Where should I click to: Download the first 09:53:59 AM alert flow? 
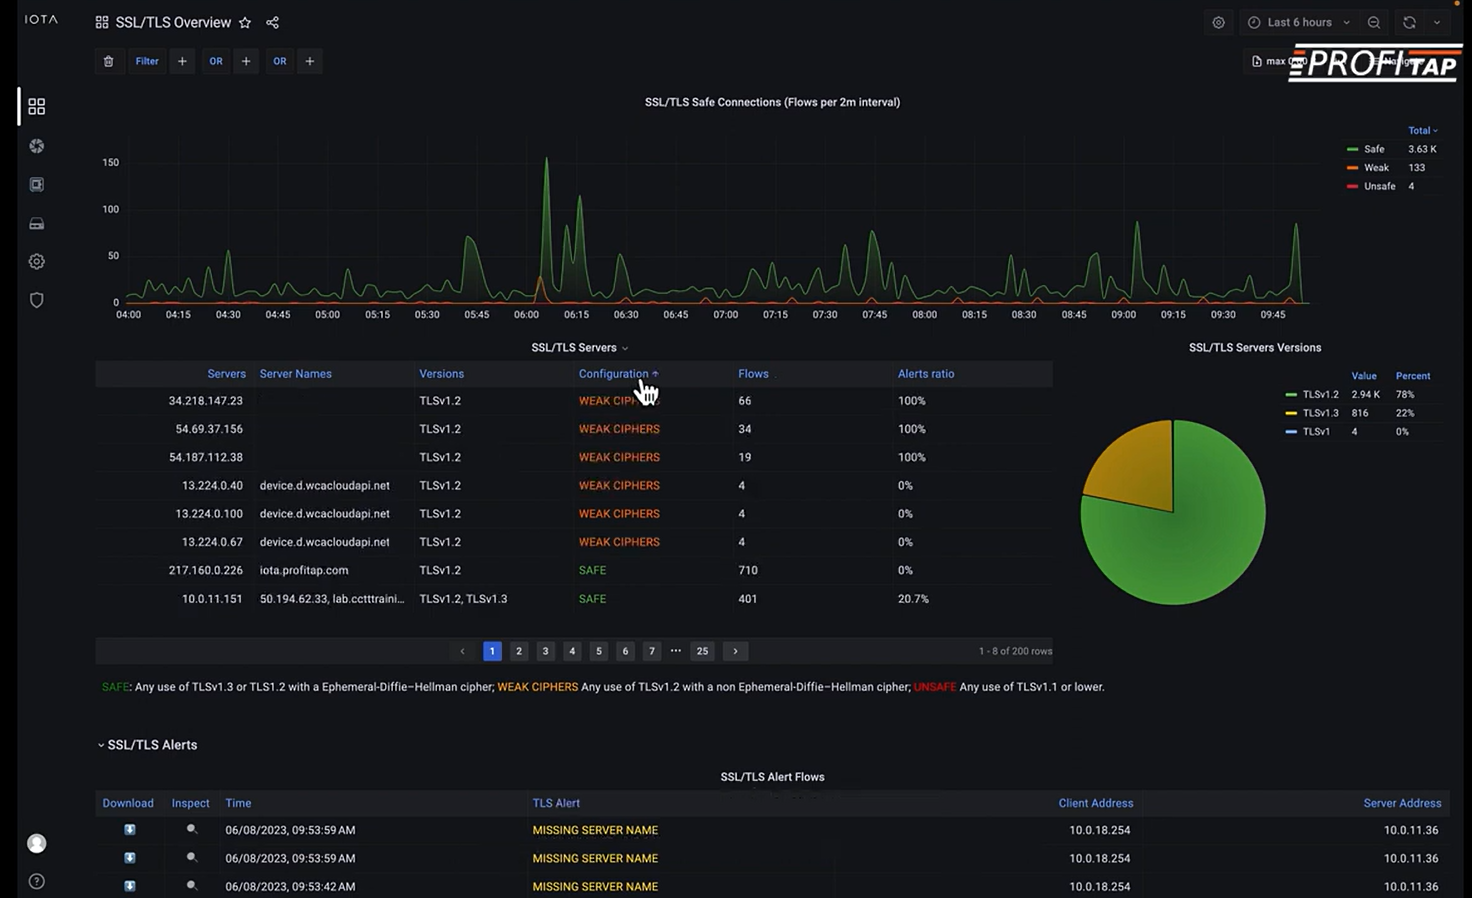coord(130,830)
